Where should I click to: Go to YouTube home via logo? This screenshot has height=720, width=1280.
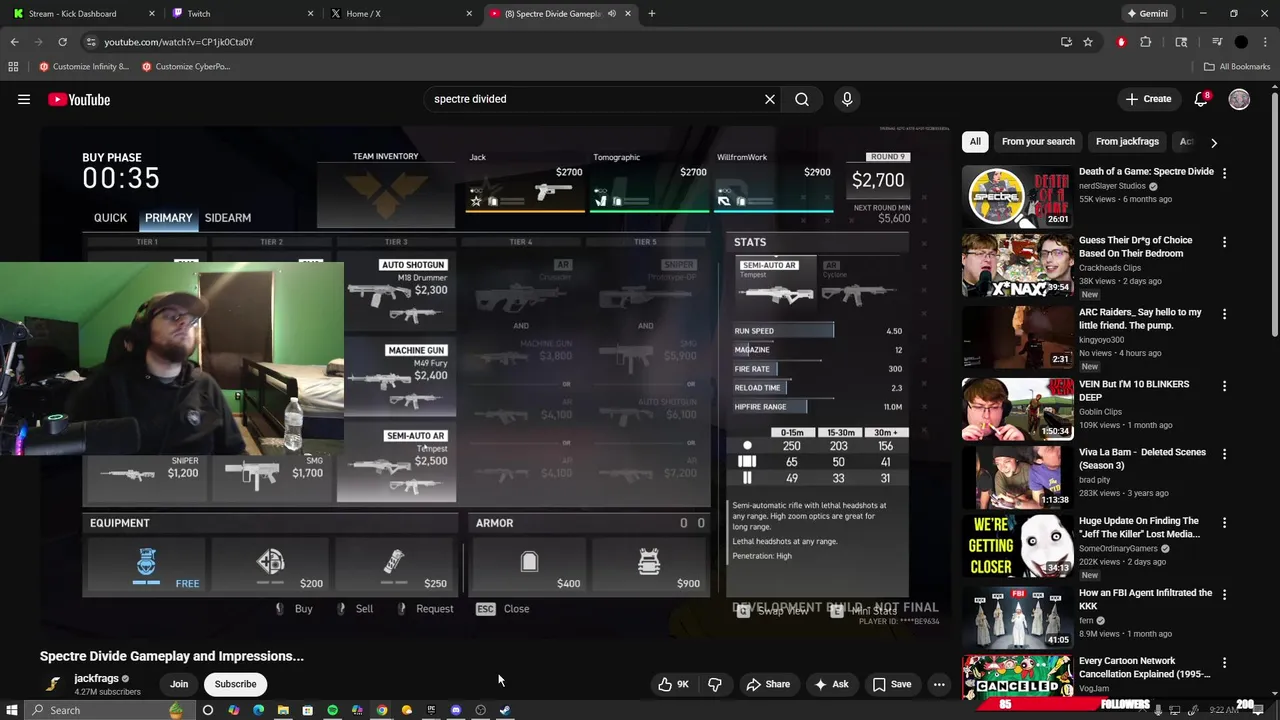pos(79,99)
